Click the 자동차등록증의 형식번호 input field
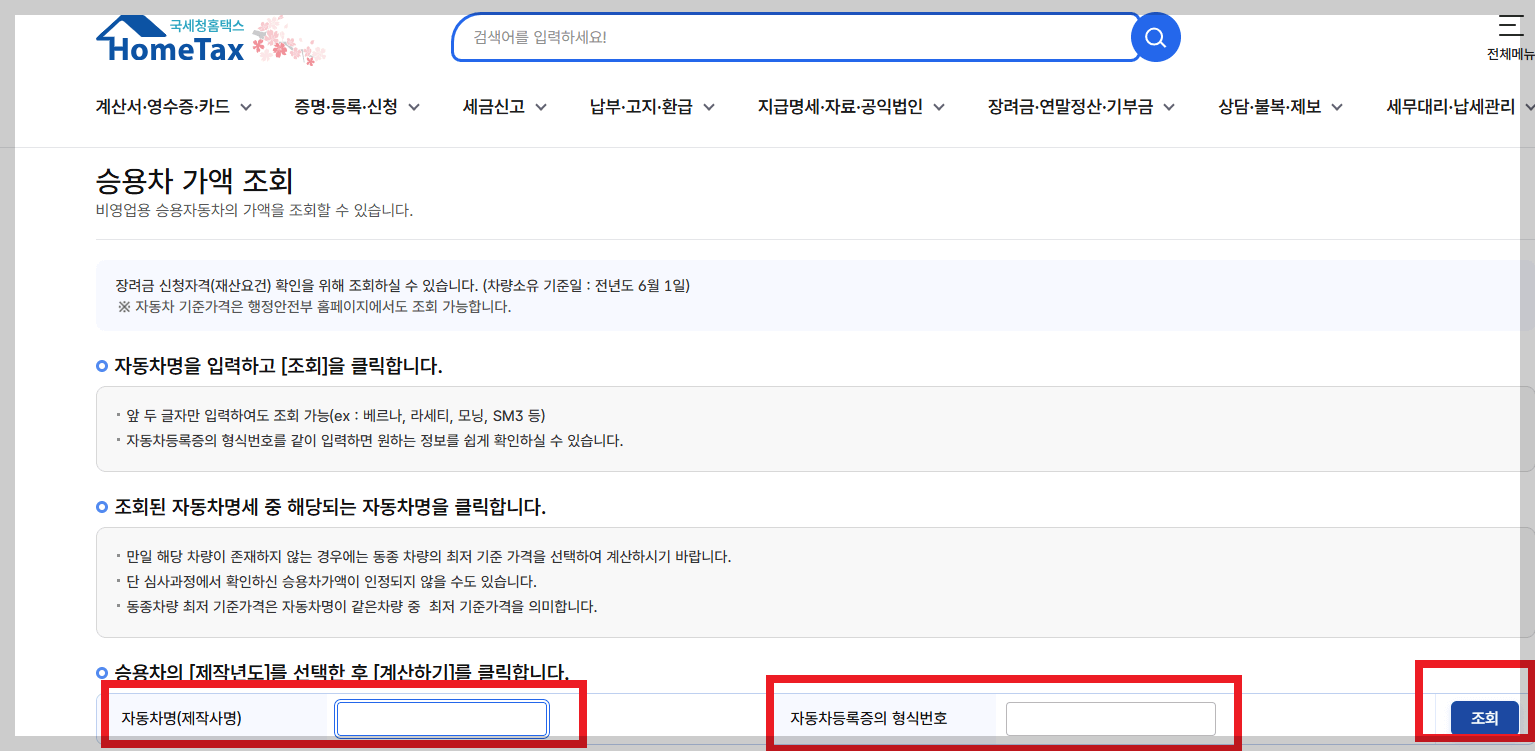1535x751 pixels. coord(1110,718)
